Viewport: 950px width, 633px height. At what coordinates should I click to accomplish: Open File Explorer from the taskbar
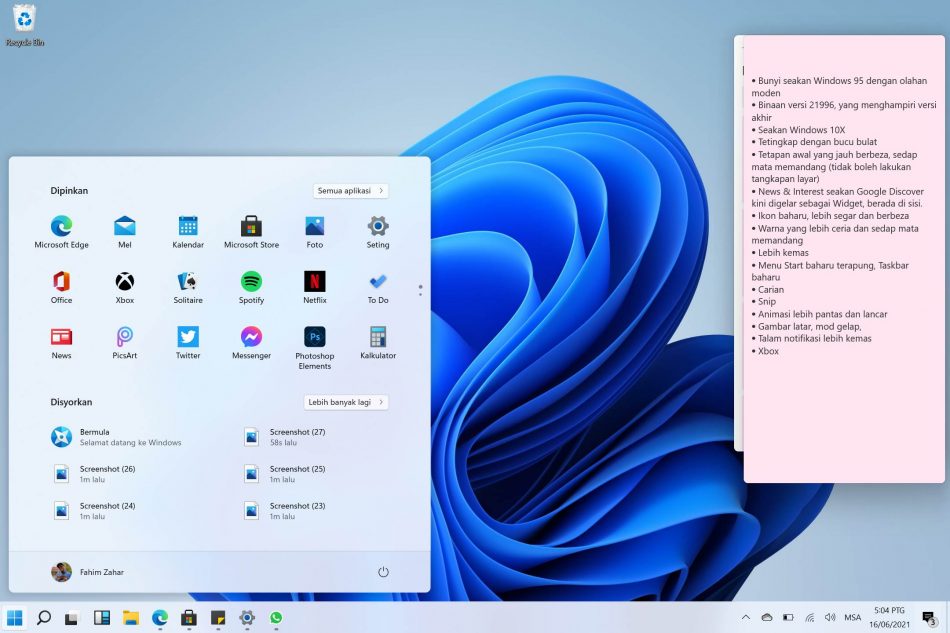click(x=131, y=618)
